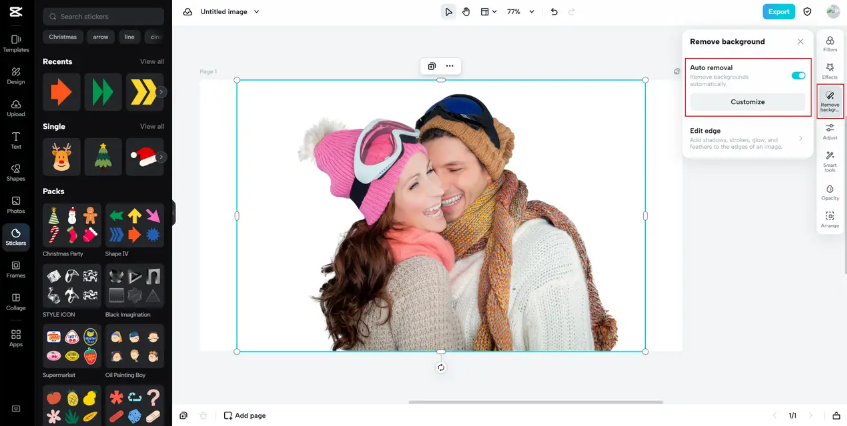The width and height of the screenshot is (847, 426).
Task: Open the Adjust tool on right toolbar
Action: [830, 132]
